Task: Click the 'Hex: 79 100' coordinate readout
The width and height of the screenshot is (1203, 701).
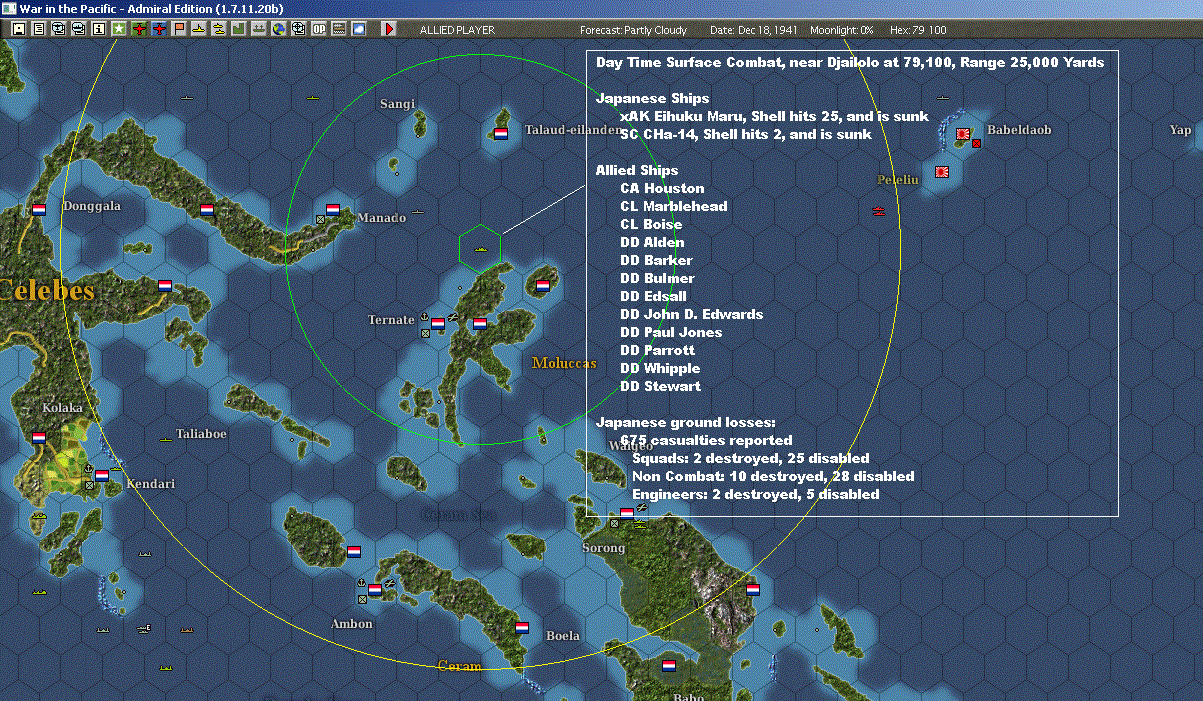Action: [x=916, y=30]
